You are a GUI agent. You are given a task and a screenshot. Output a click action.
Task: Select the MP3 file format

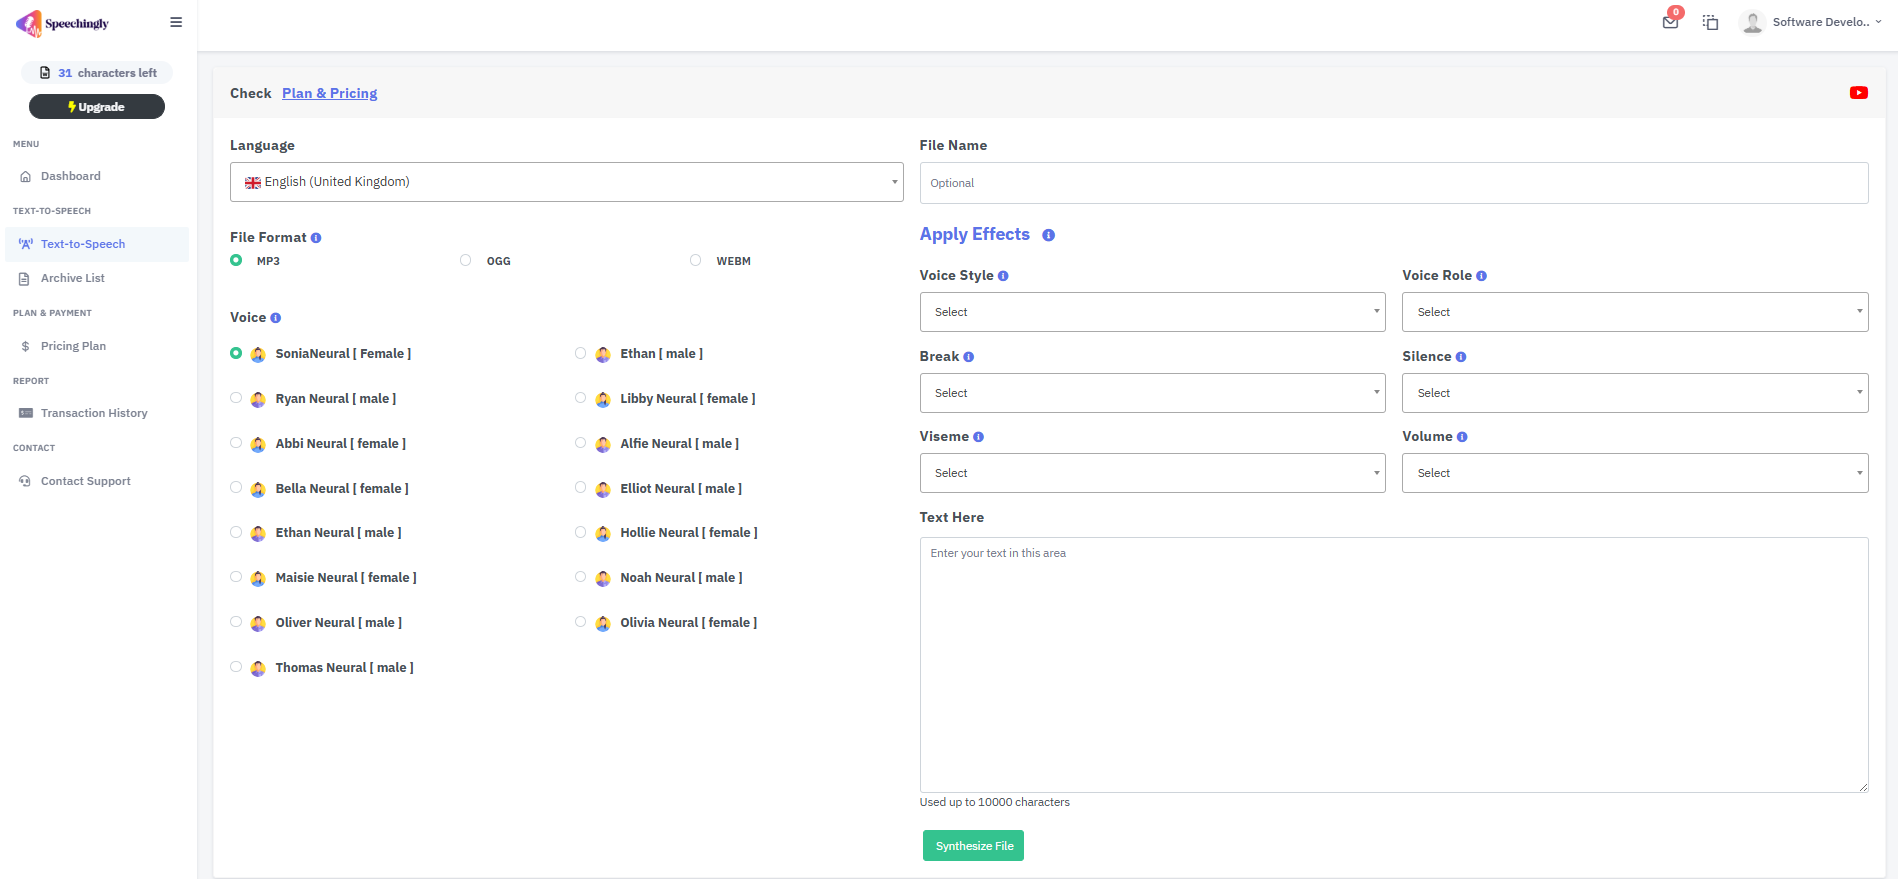pyautogui.click(x=236, y=260)
